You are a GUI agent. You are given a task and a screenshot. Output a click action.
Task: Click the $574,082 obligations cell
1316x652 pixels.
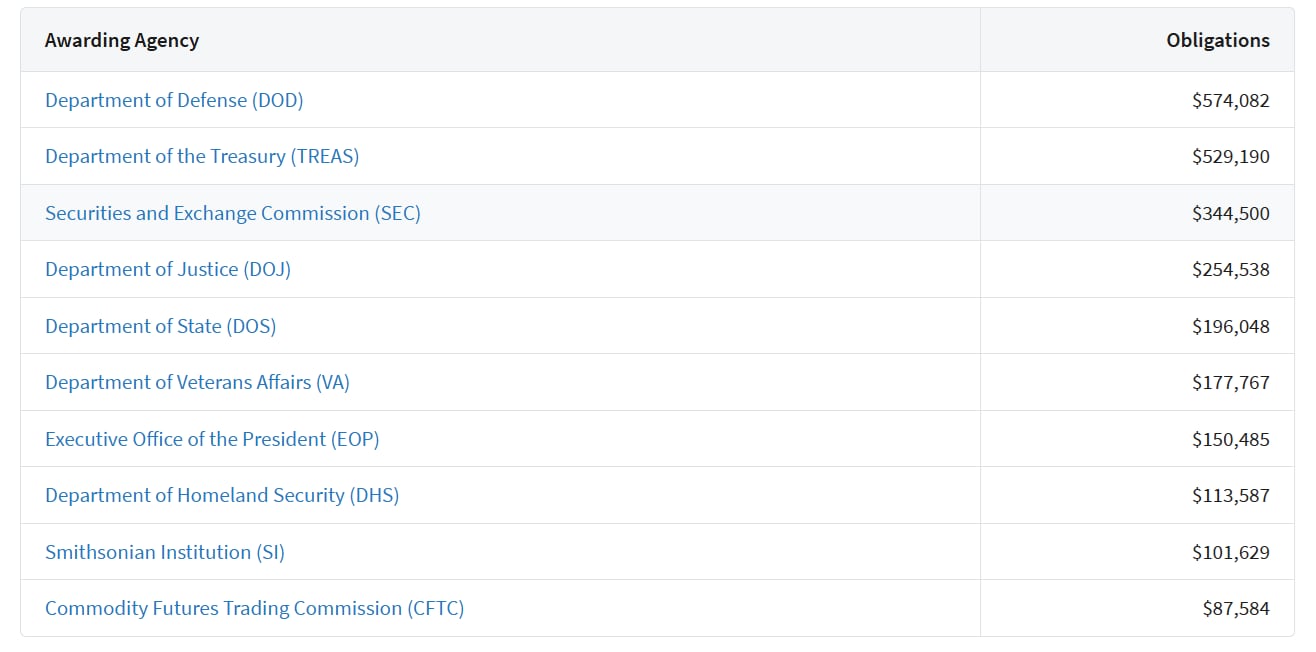point(1230,100)
